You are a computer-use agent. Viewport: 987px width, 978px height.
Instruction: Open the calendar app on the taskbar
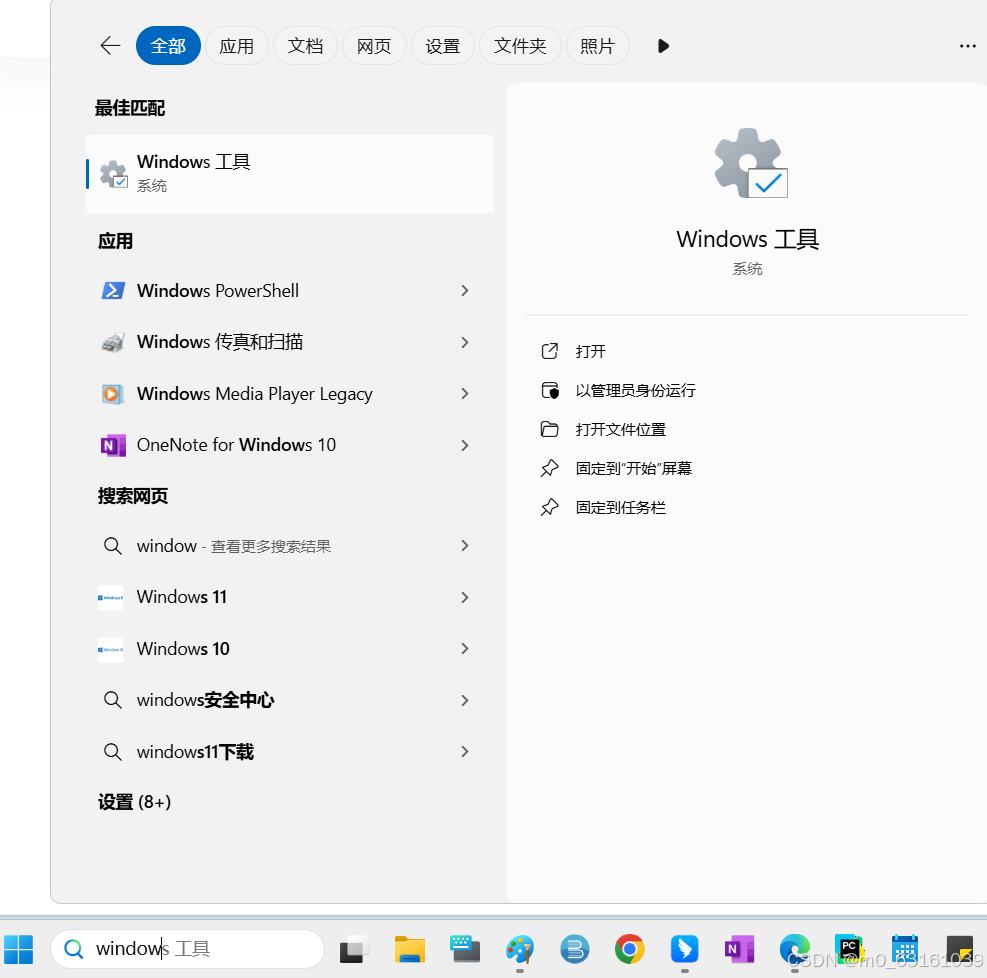pos(905,949)
